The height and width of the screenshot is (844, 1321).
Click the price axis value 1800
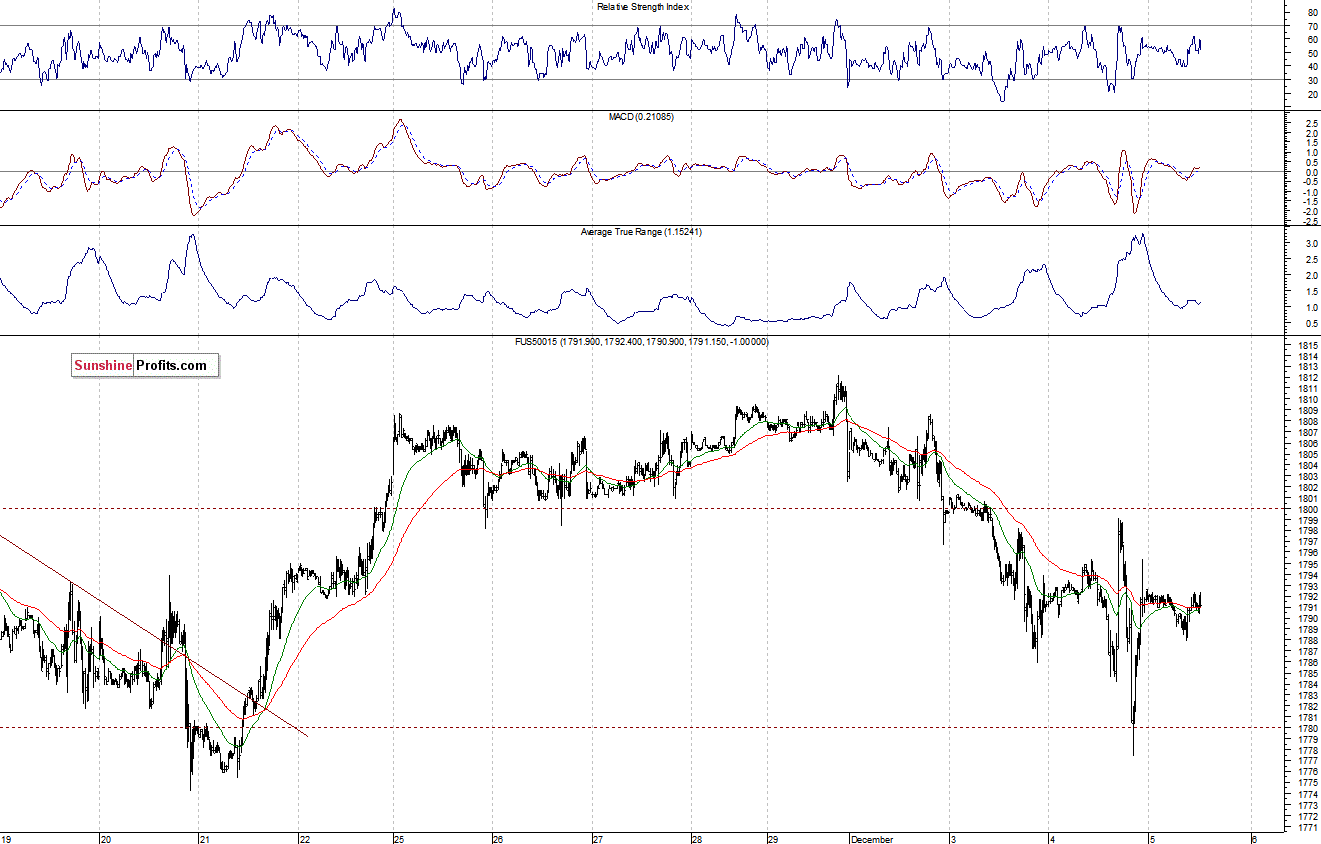click(1306, 510)
